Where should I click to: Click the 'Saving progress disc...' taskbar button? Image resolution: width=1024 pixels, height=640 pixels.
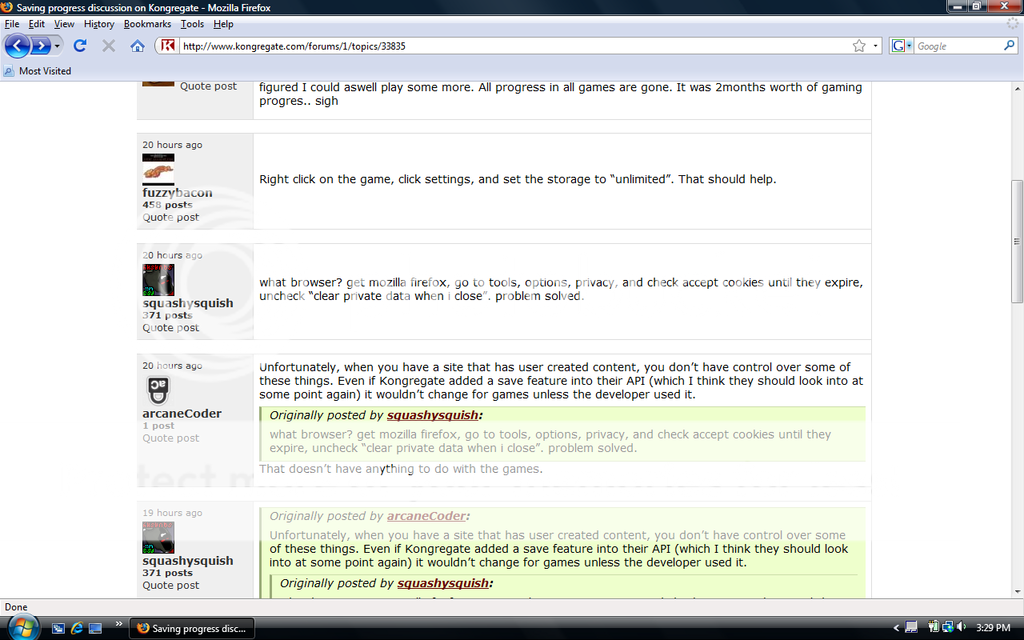[x=192, y=628]
